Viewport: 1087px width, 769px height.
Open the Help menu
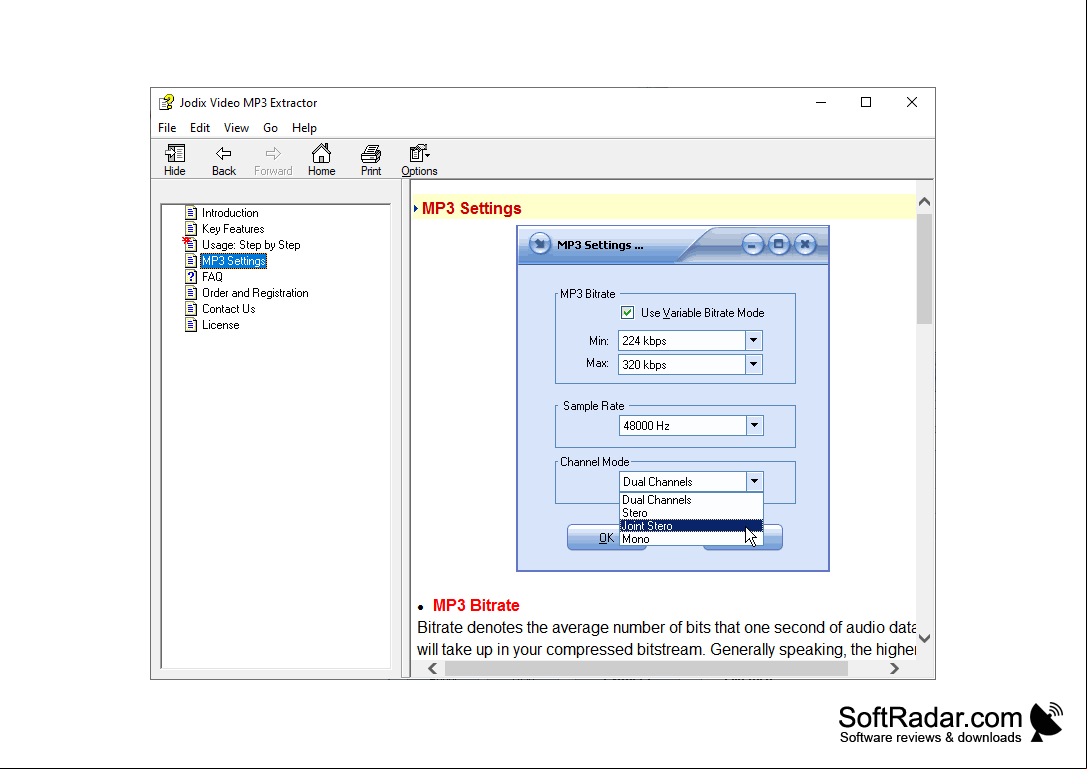tap(304, 128)
